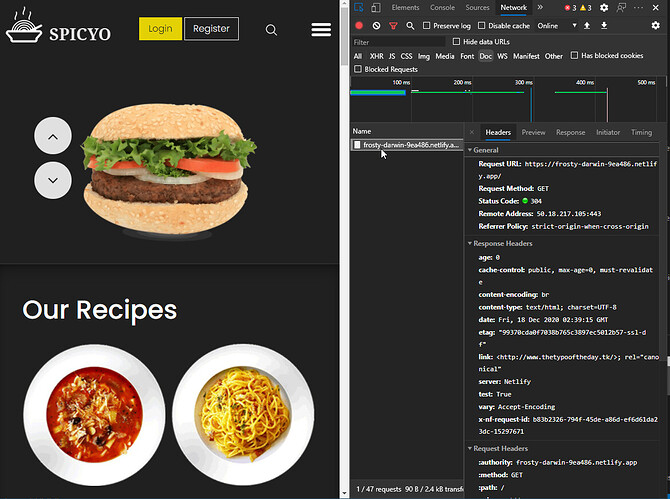Open the Online throttling dropdown
The height and width of the screenshot is (499, 670).
coord(557,26)
